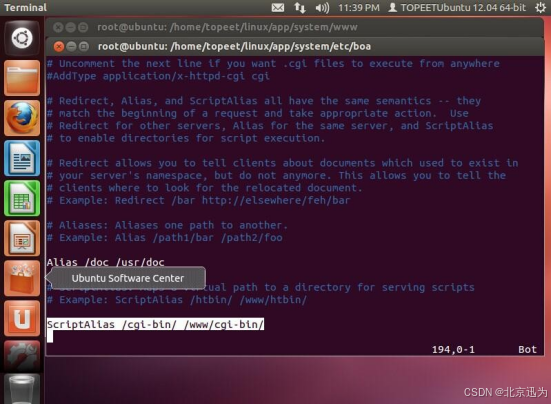Click the 'Example: ScriptAlias /htbin/' comment line
Viewport: 552px width, 404px height.
tap(177, 299)
